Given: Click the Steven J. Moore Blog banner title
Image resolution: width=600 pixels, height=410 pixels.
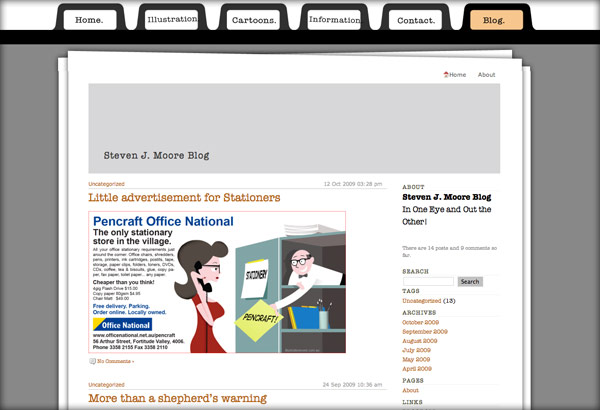Looking at the screenshot, I should [x=156, y=155].
